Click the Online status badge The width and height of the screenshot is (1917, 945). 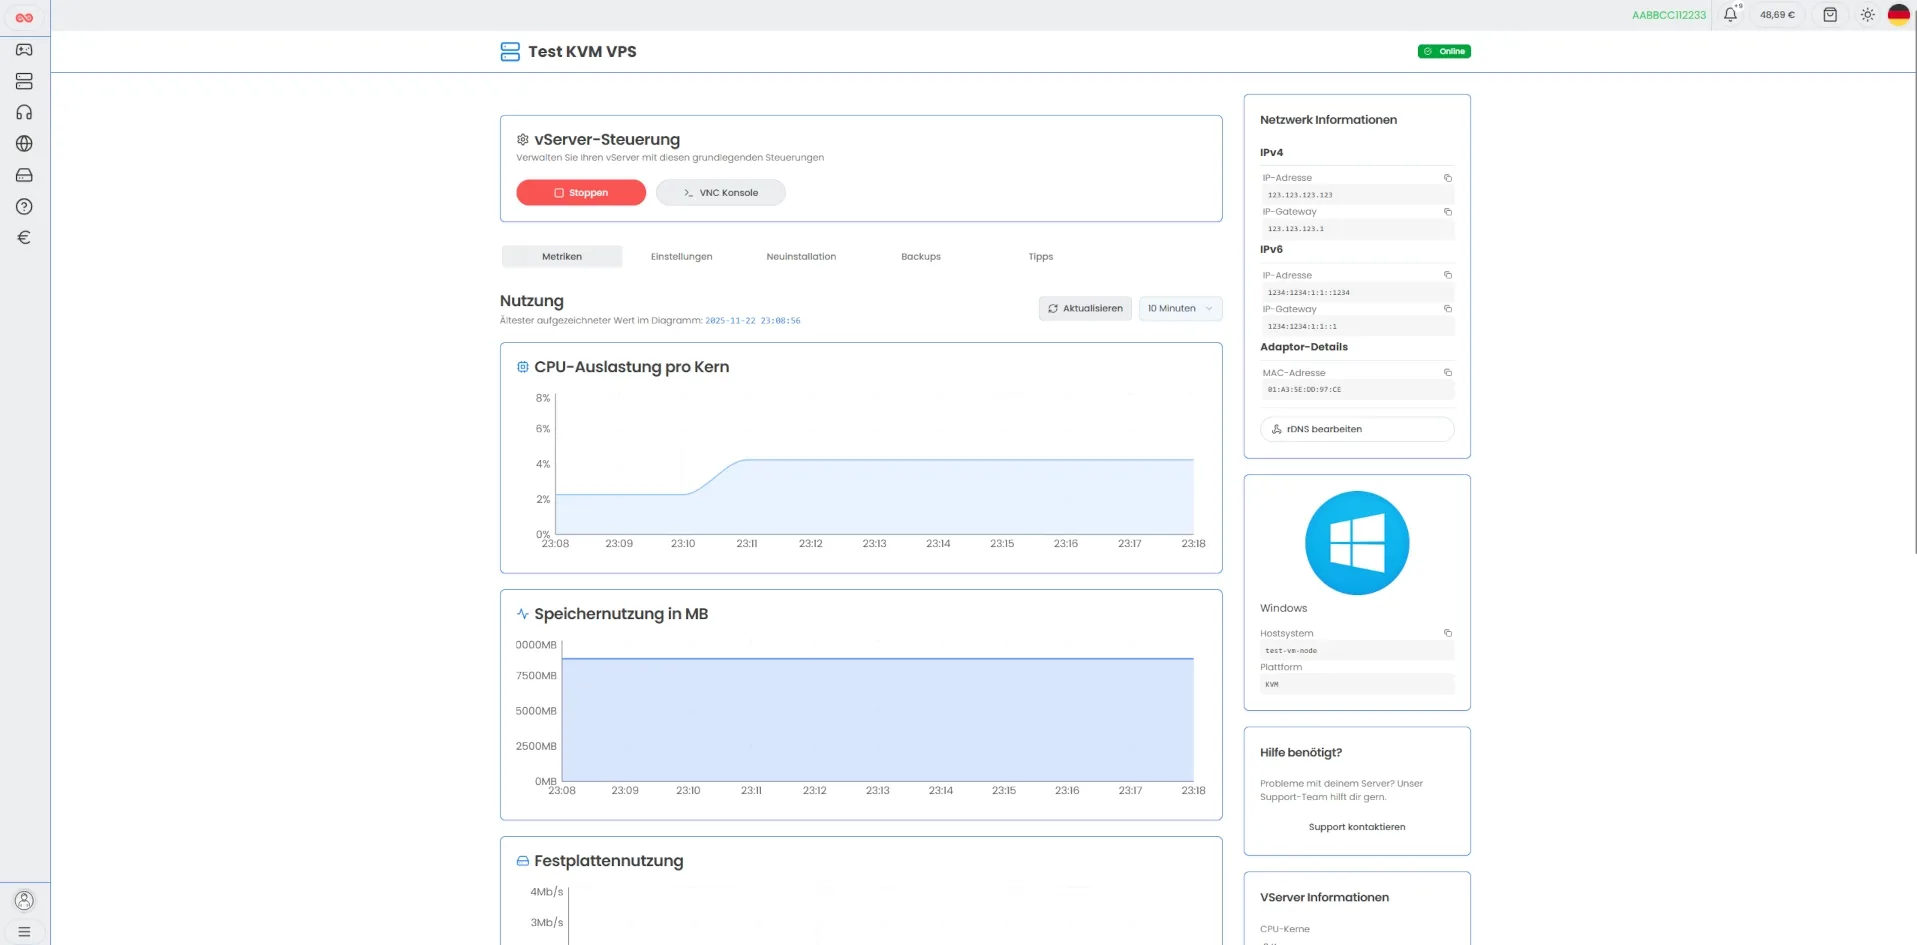click(1444, 51)
